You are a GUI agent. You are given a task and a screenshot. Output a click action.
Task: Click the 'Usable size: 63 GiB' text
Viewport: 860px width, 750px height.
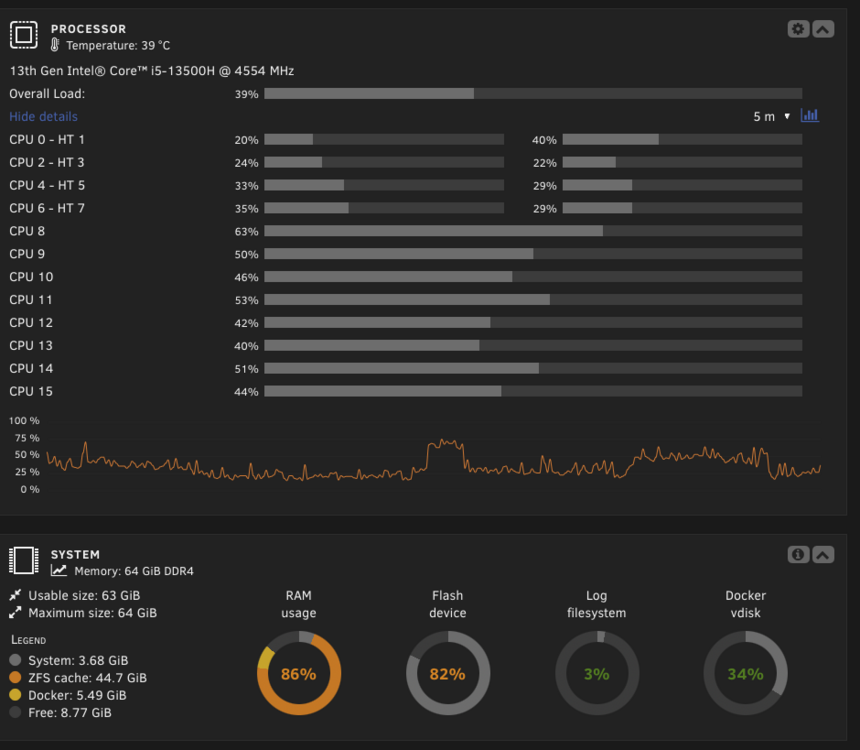(84, 595)
